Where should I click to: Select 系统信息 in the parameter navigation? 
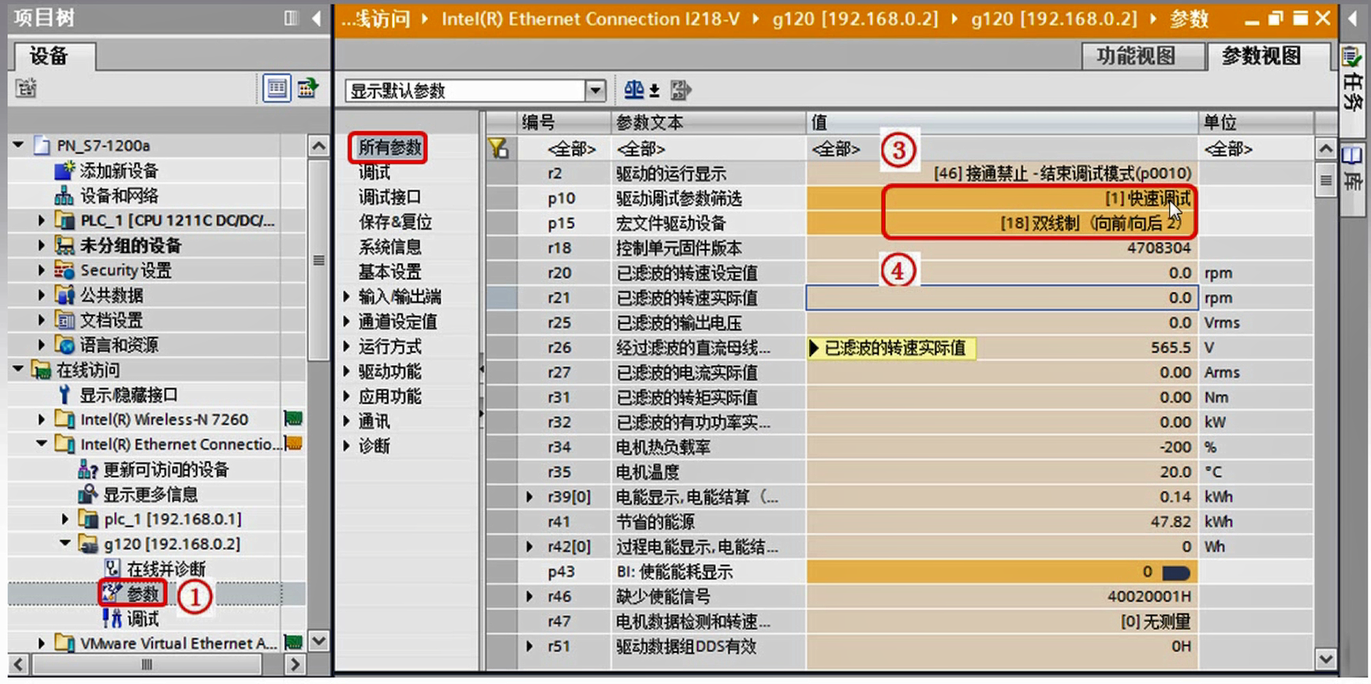(x=390, y=247)
